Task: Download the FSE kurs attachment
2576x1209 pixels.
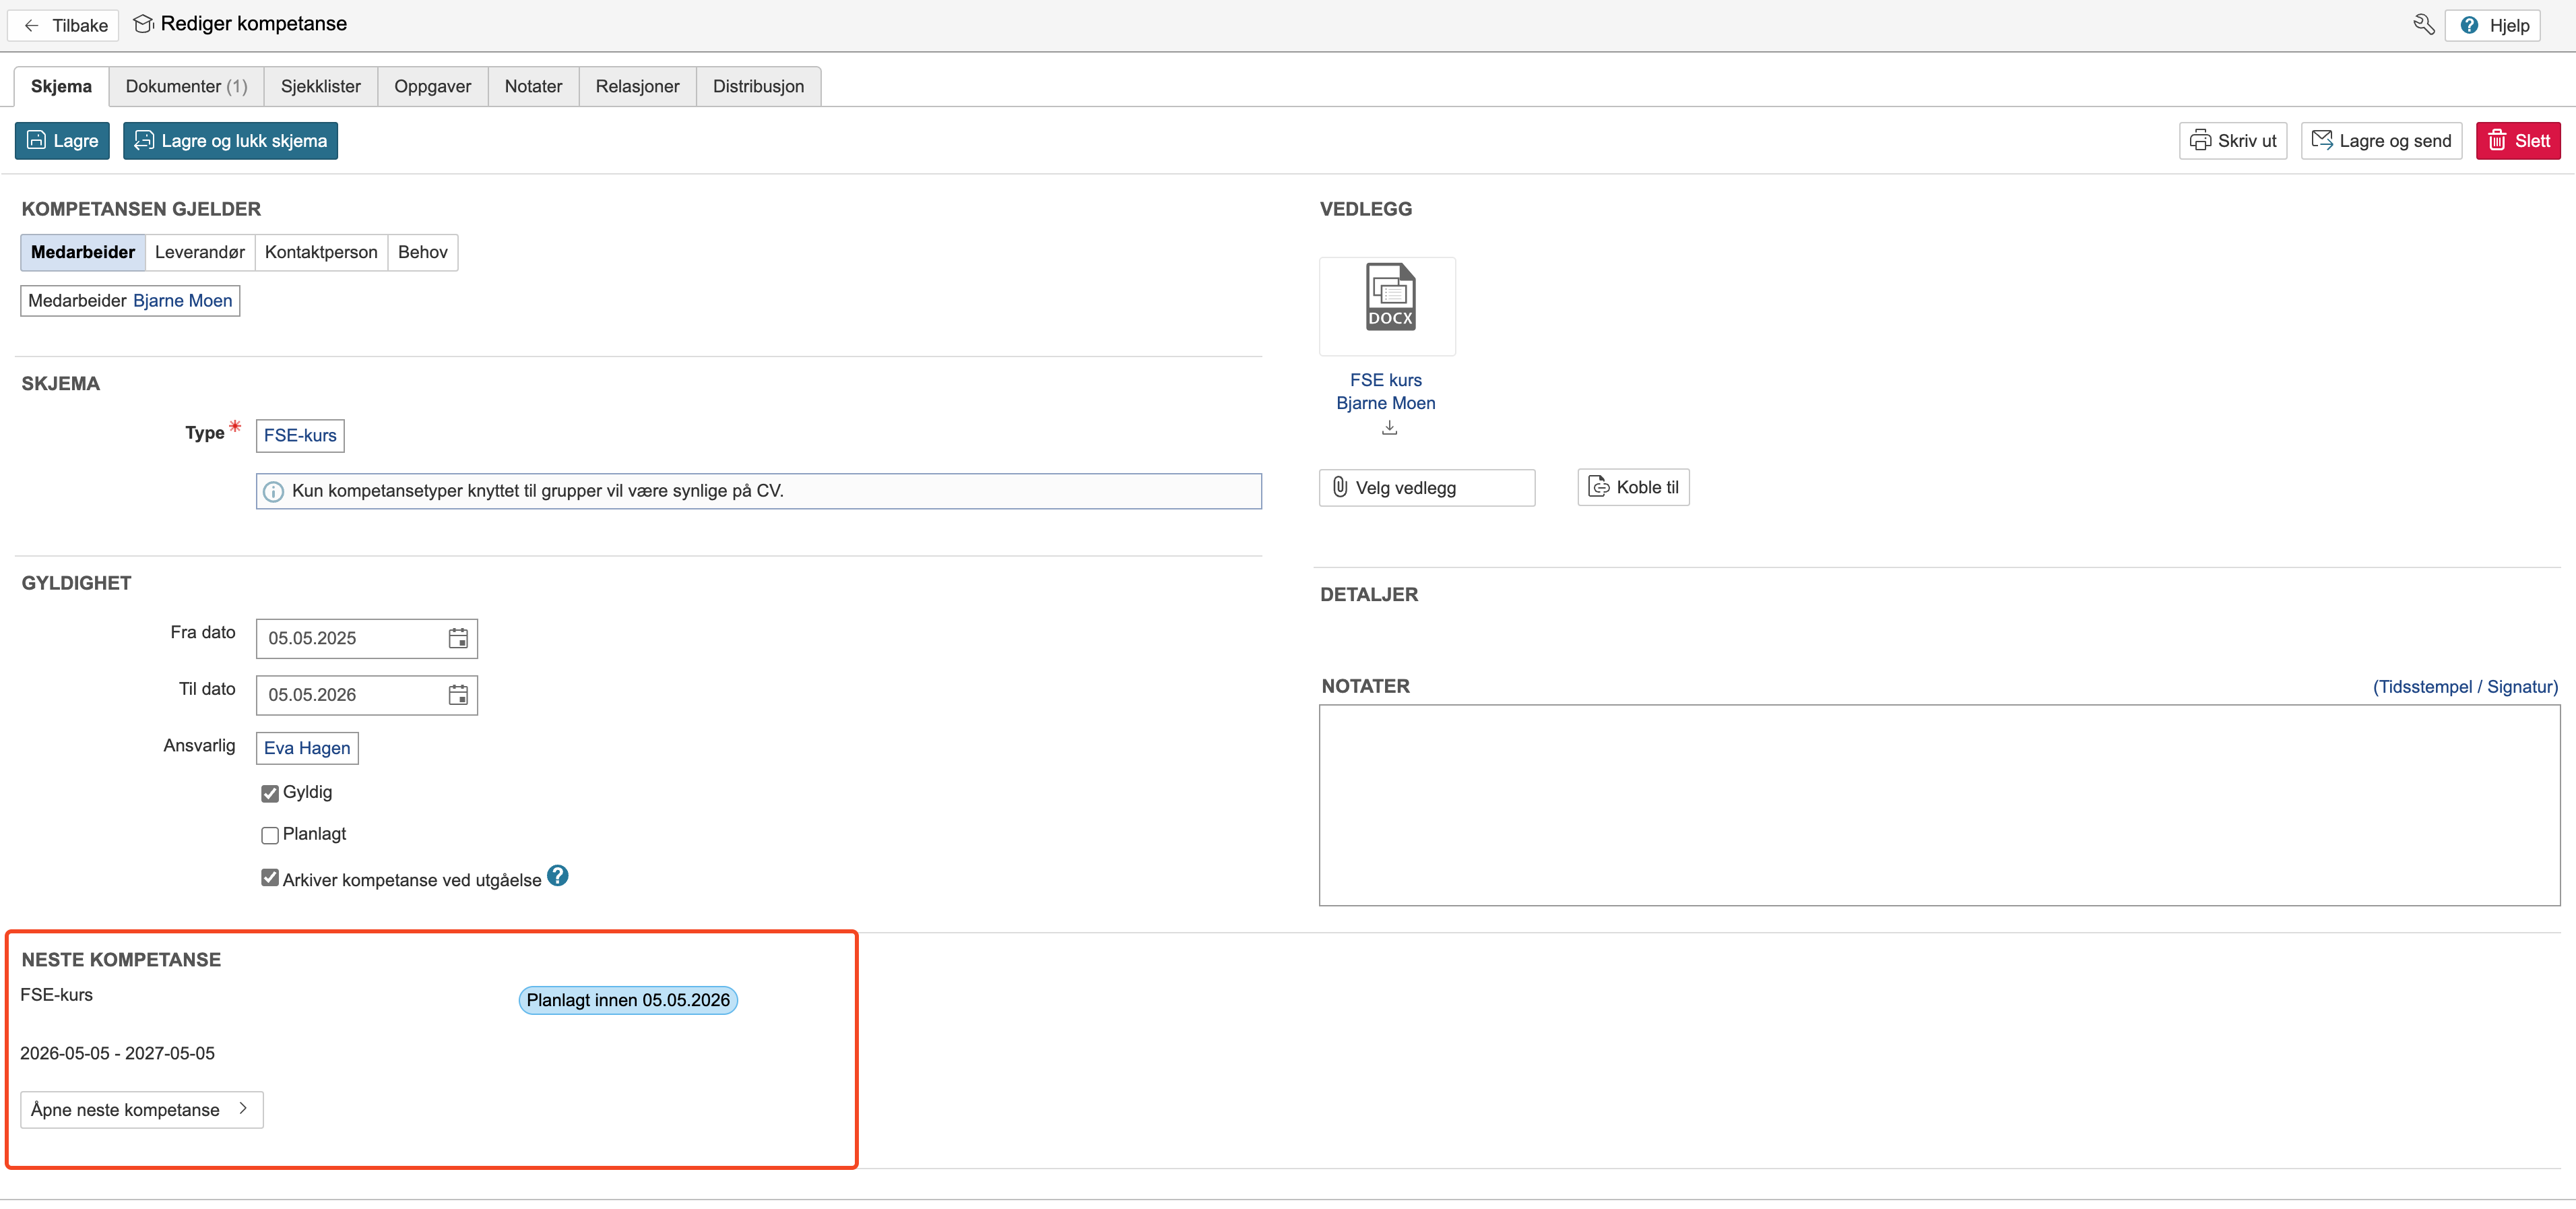Action: tap(1389, 429)
